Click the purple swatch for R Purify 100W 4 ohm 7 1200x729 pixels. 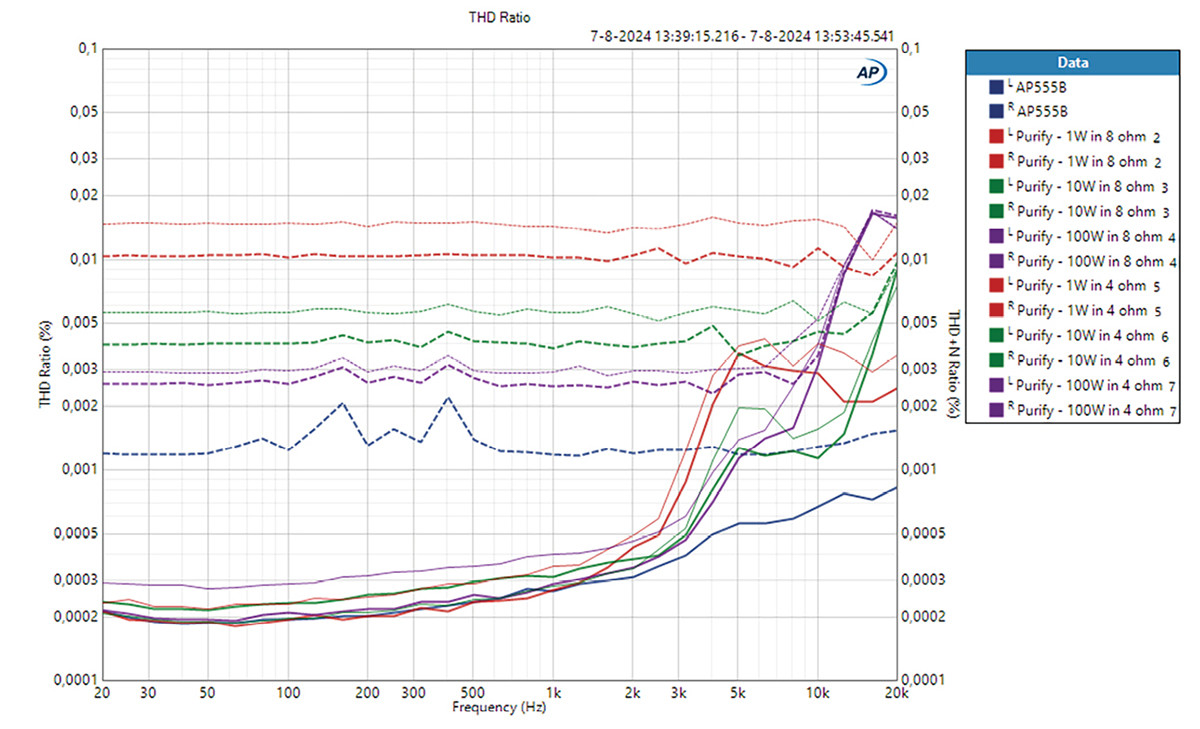tap(995, 410)
